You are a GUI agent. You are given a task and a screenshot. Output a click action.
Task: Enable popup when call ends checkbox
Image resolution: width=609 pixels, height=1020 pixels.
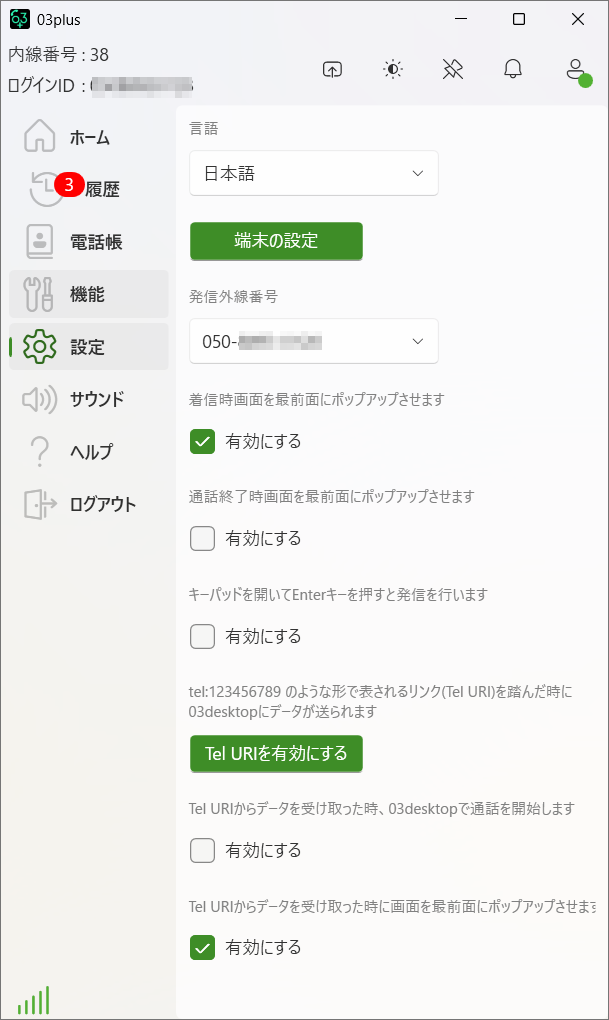click(x=203, y=539)
